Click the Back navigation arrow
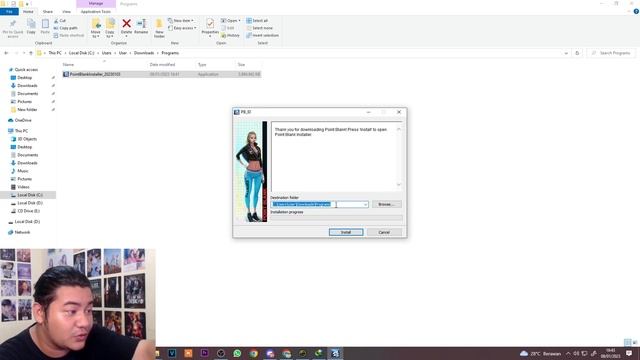Image resolution: width=640 pixels, height=360 pixels. [6, 53]
